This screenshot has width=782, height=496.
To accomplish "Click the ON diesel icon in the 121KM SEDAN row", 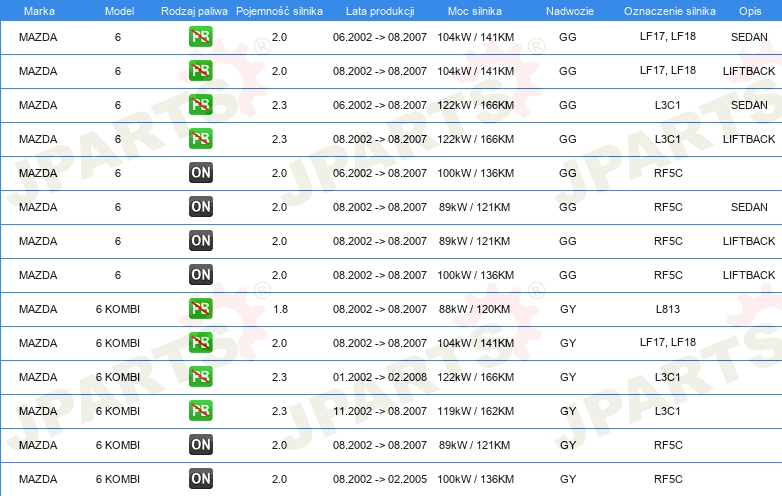I will (200, 206).
